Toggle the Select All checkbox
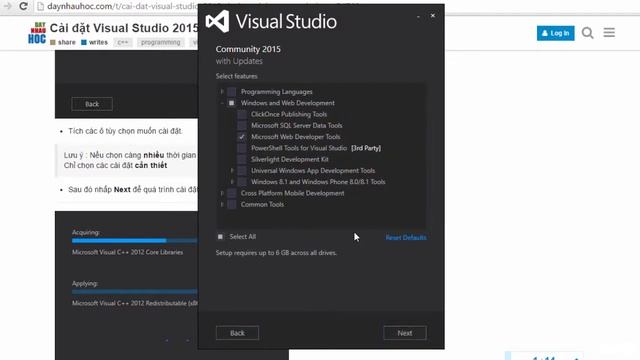 coord(220,237)
